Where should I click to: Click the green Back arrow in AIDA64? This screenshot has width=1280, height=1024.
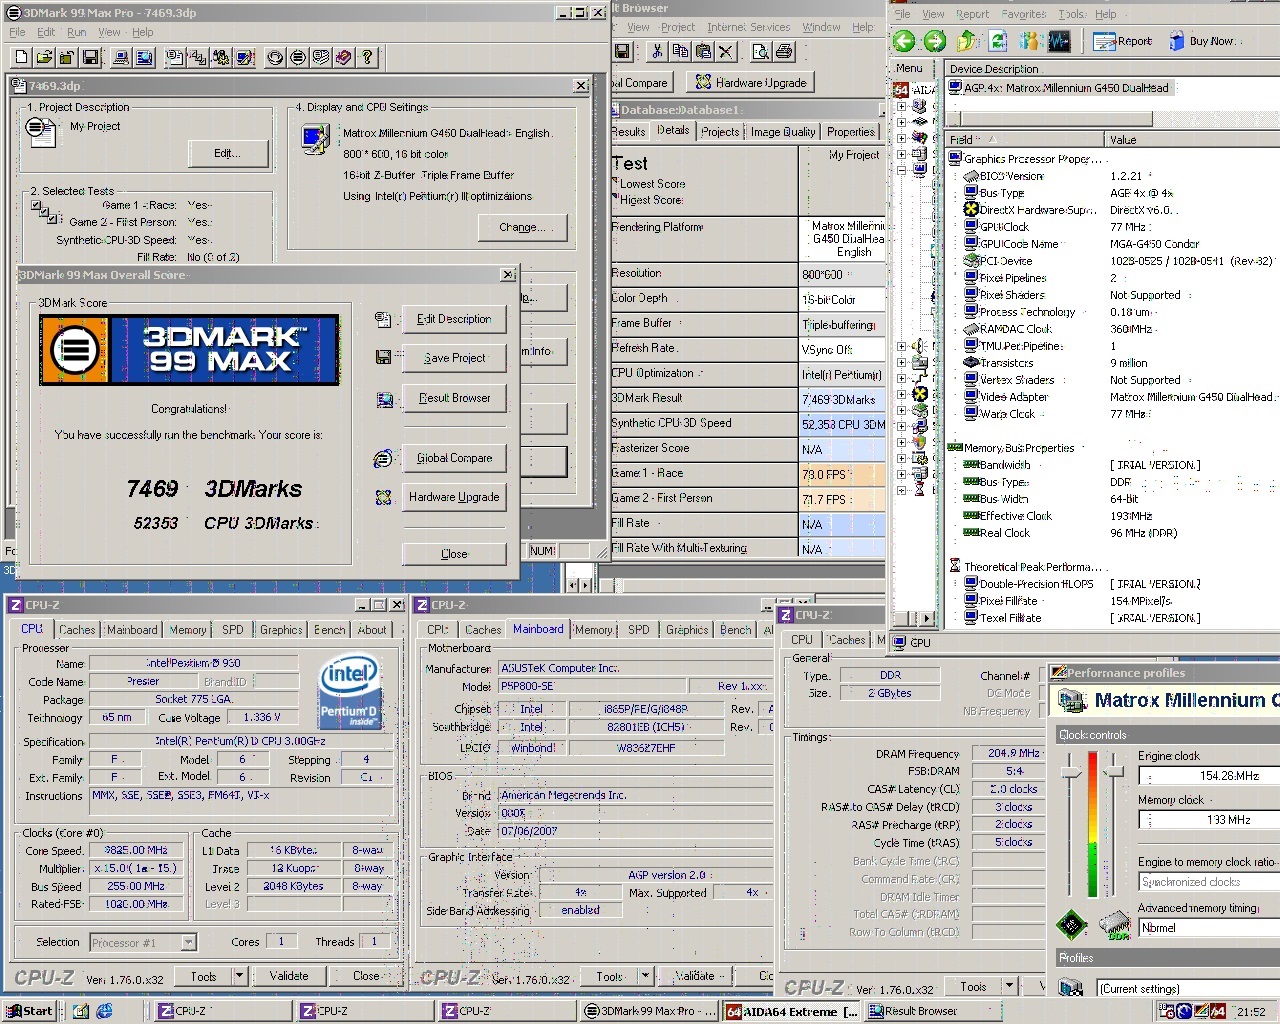pyautogui.click(x=904, y=41)
